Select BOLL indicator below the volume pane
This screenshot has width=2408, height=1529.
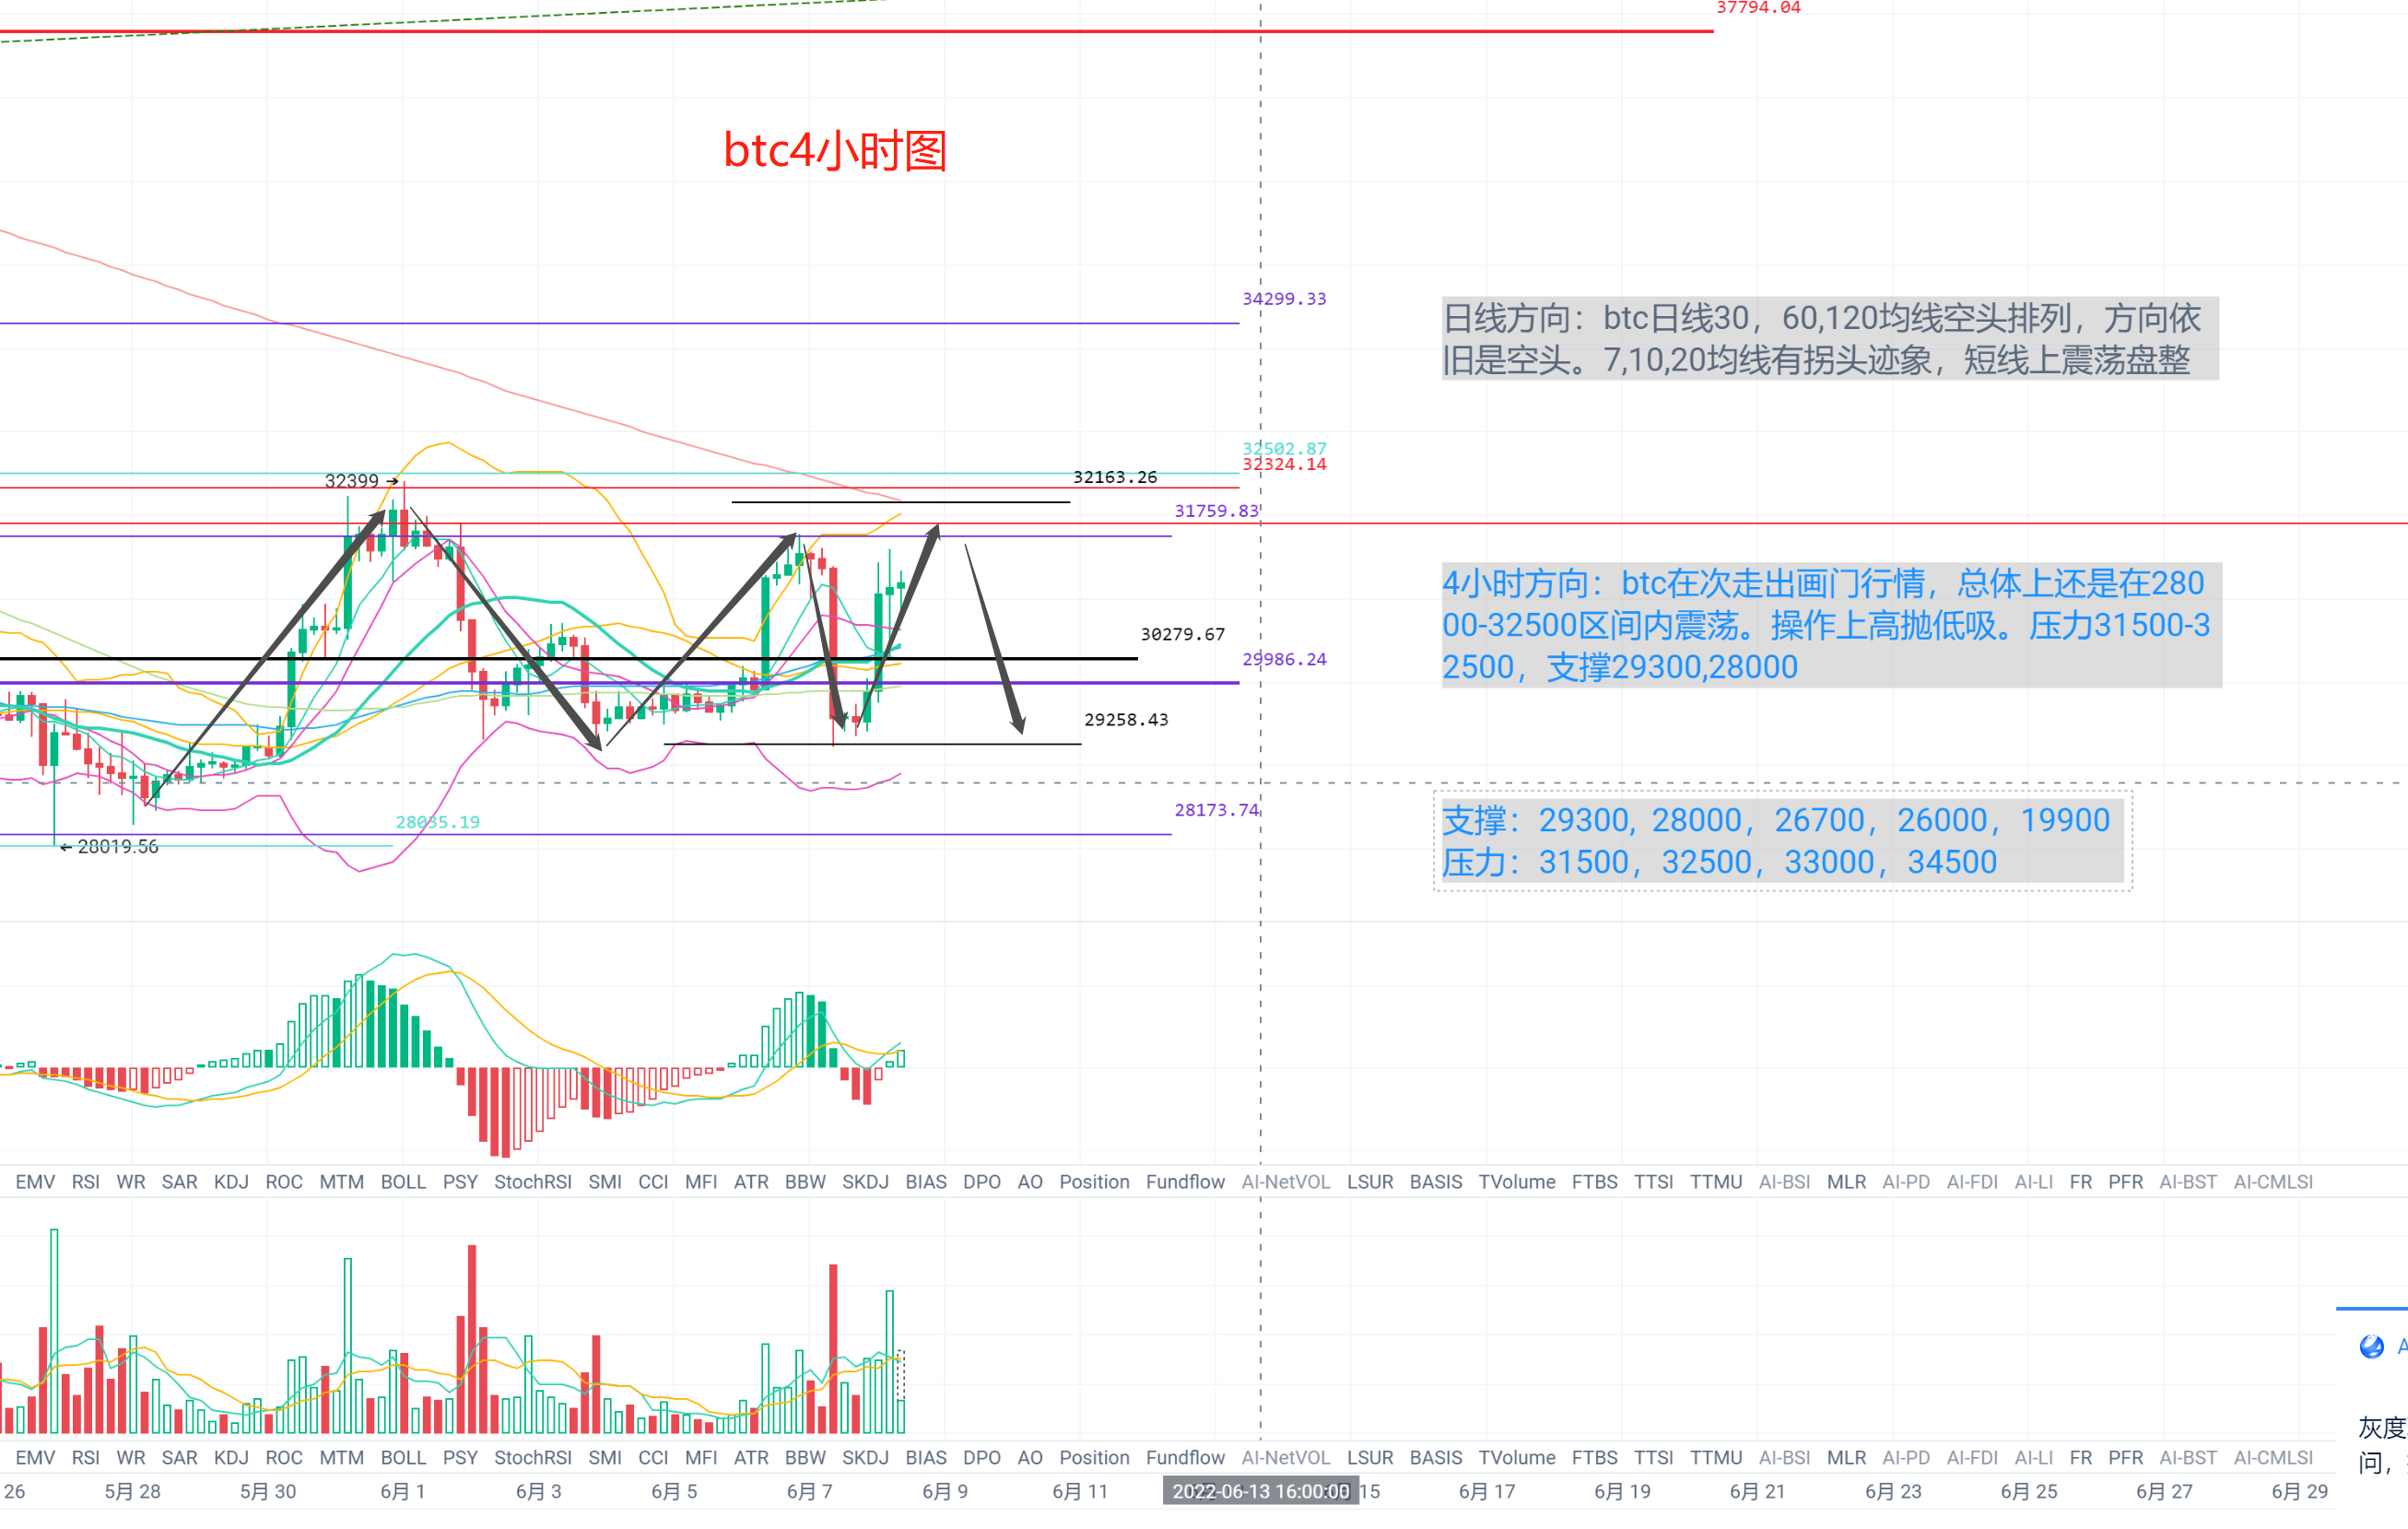404,1458
